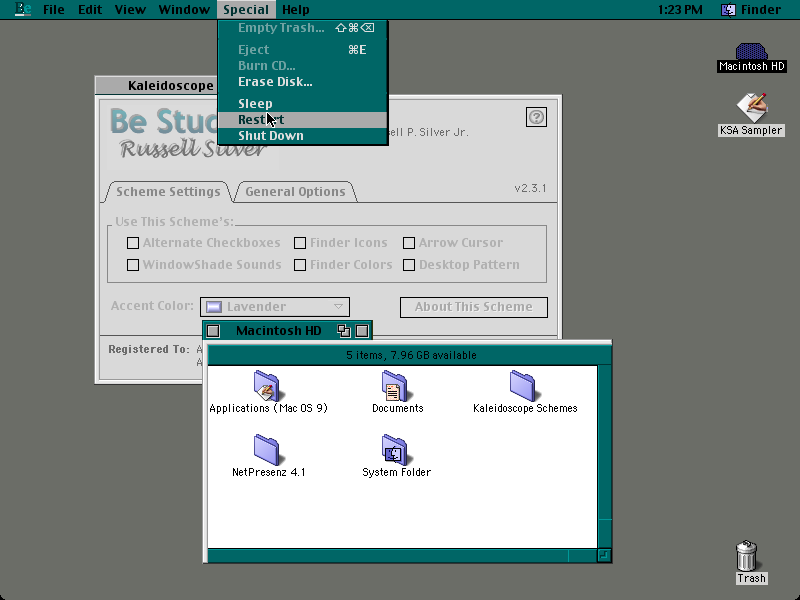Open the Edit menu
The height and width of the screenshot is (600, 800).
pos(90,9)
